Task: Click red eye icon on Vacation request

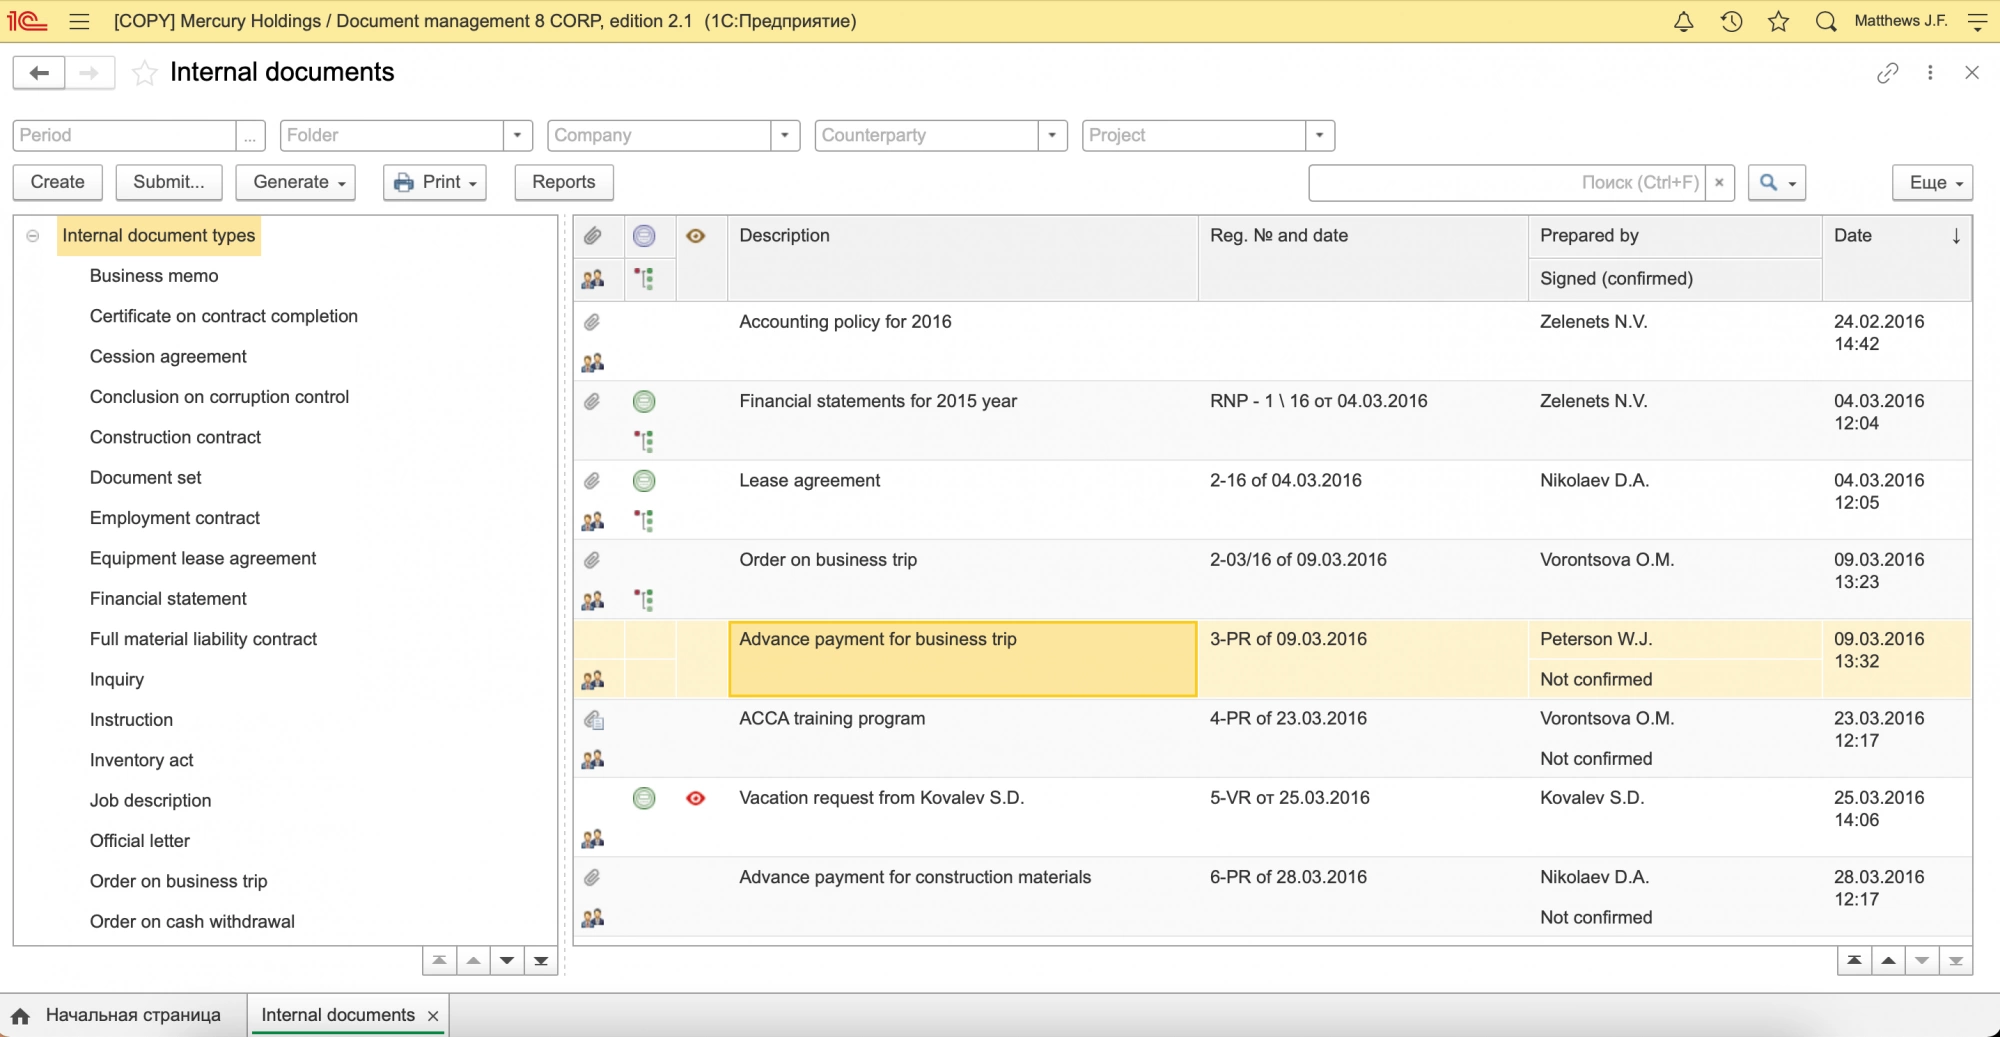Action: (696, 798)
